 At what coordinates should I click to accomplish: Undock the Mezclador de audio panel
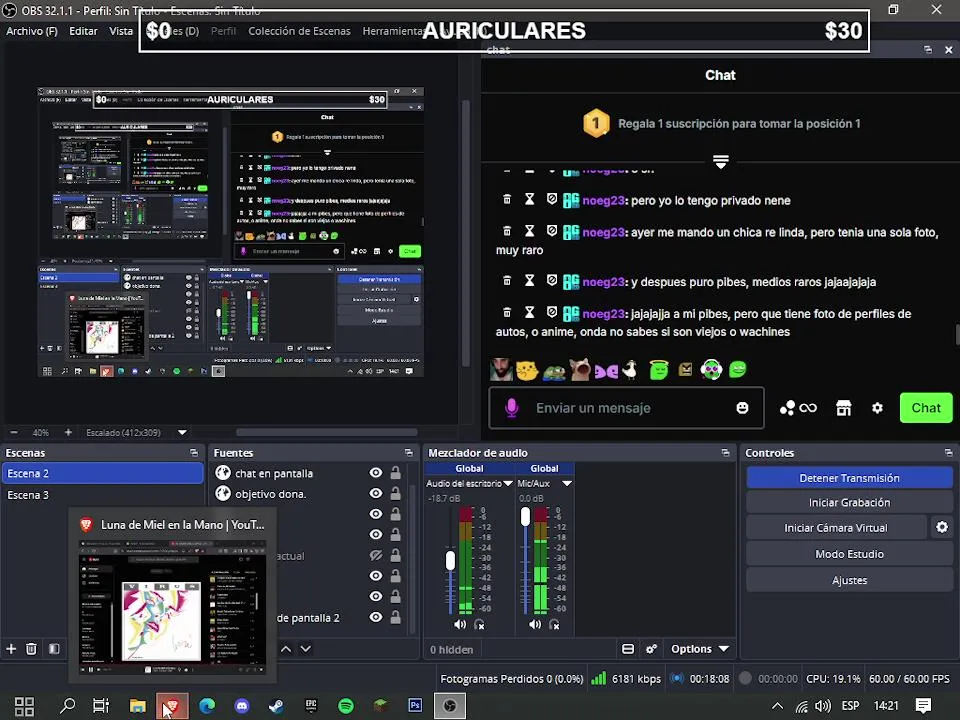[726, 452]
